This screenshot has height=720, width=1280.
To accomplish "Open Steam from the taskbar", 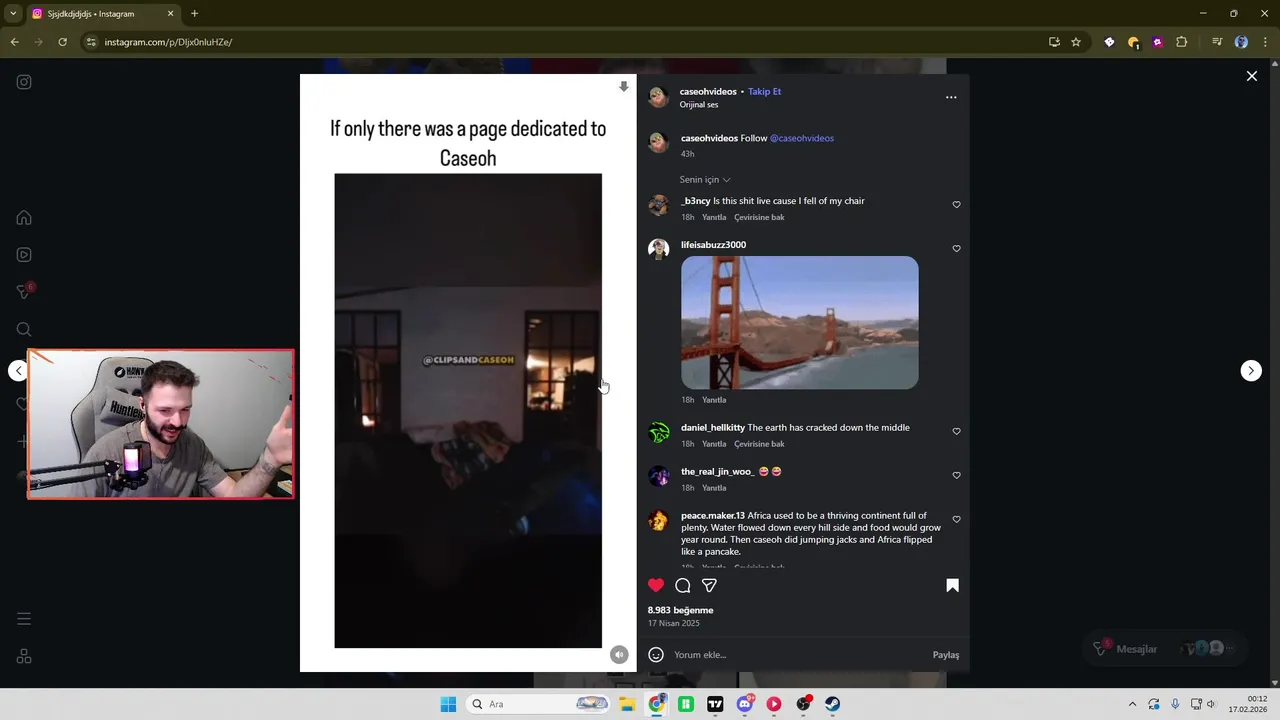I will (x=832, y=704).
